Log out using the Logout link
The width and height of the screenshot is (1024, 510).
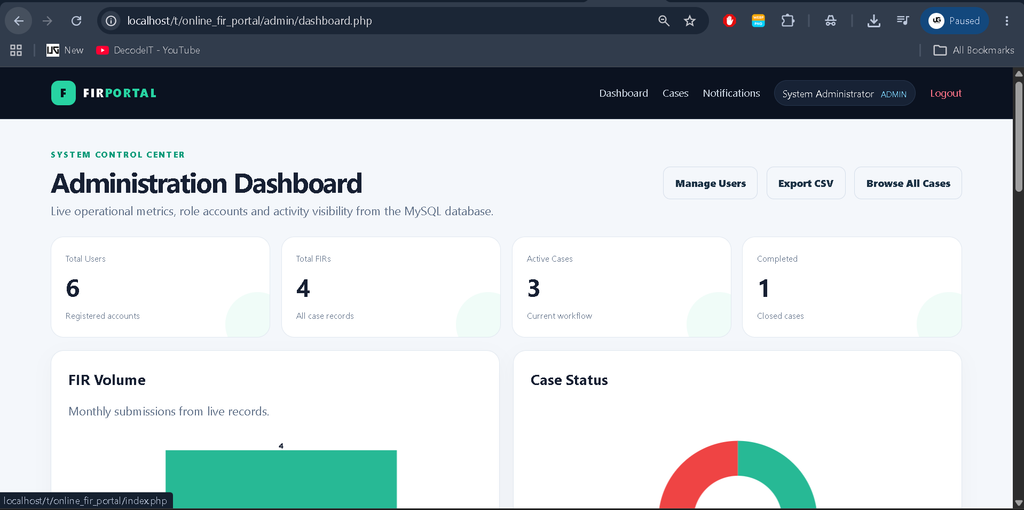tap(946, 93)
